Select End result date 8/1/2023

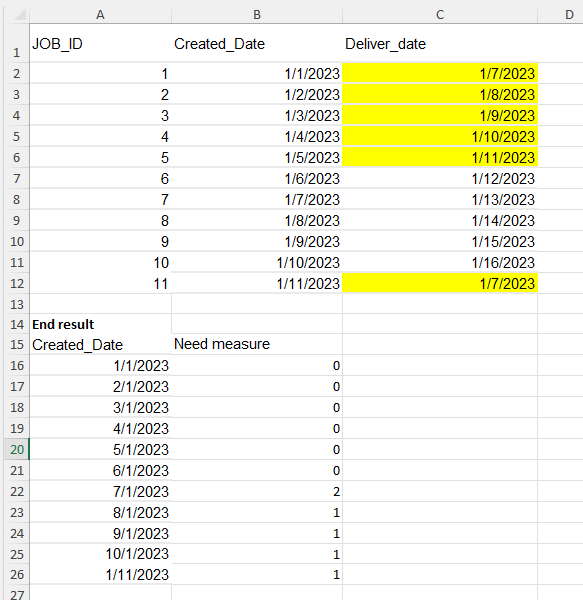point(100,512)
